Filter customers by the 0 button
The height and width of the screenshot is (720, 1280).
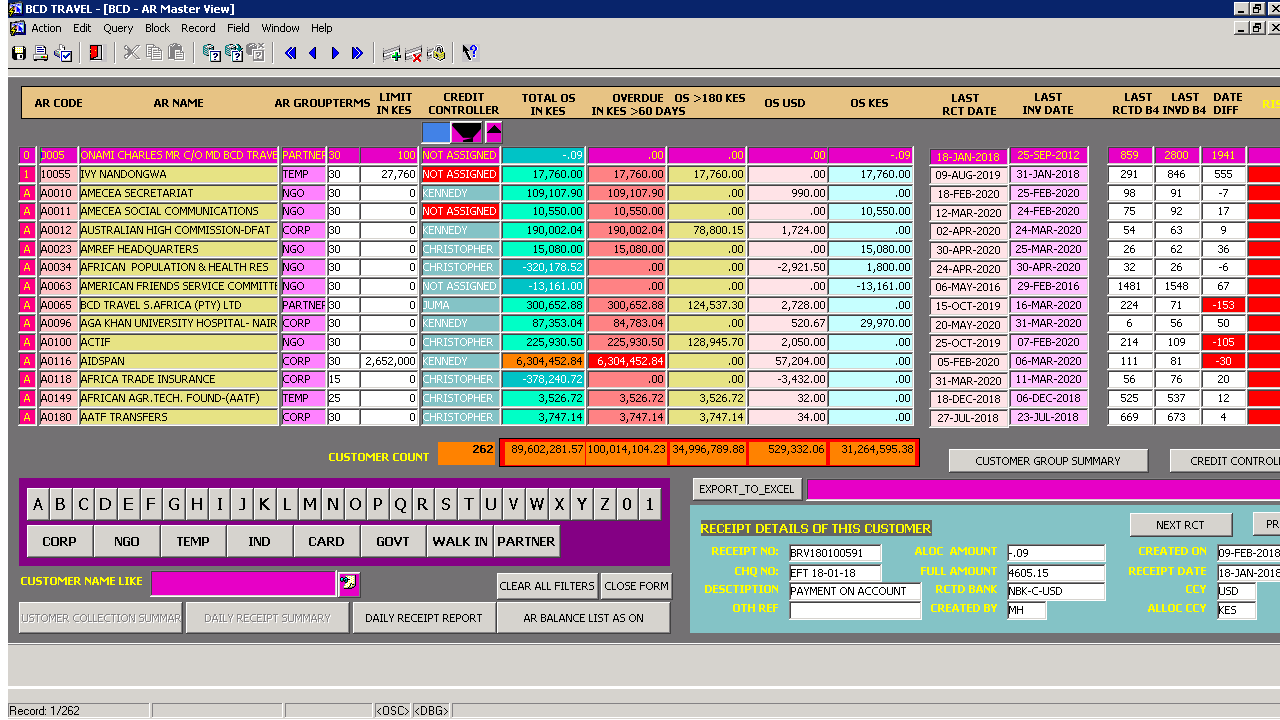click(627, 505)
